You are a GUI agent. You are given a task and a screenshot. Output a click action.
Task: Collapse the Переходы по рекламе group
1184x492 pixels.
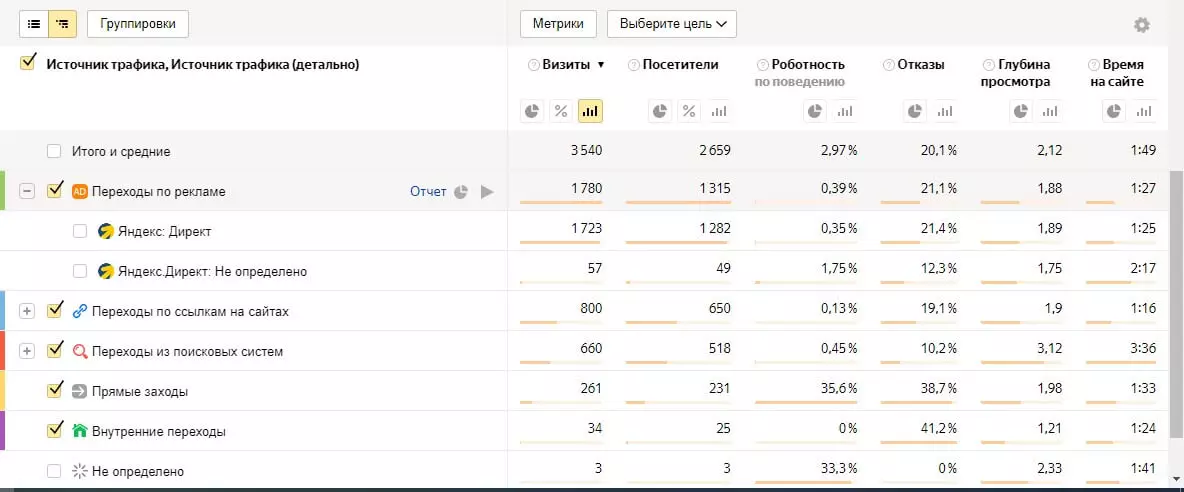click(x=27, y=191)
